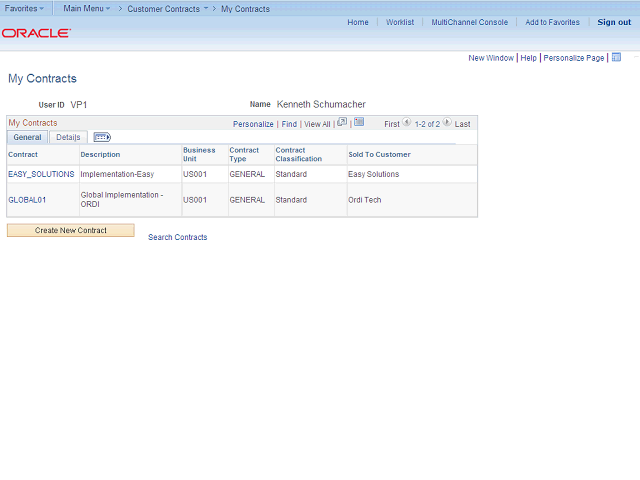Click the Last navigation link
640x480 pixels.
click(x=462, y=124)
